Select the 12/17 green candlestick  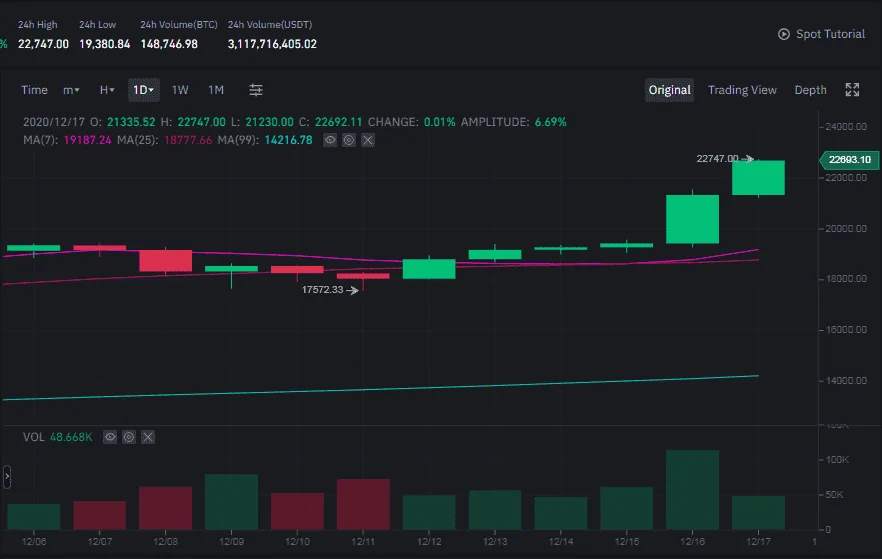click(x=758, y=178)
